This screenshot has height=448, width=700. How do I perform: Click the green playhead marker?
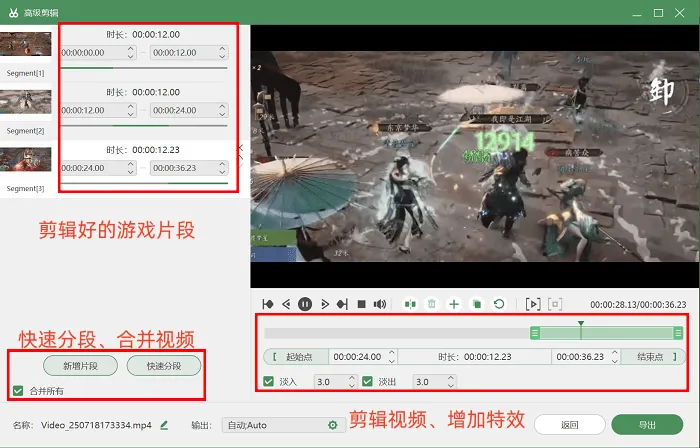pyautogui.click(x=580, y=324)
